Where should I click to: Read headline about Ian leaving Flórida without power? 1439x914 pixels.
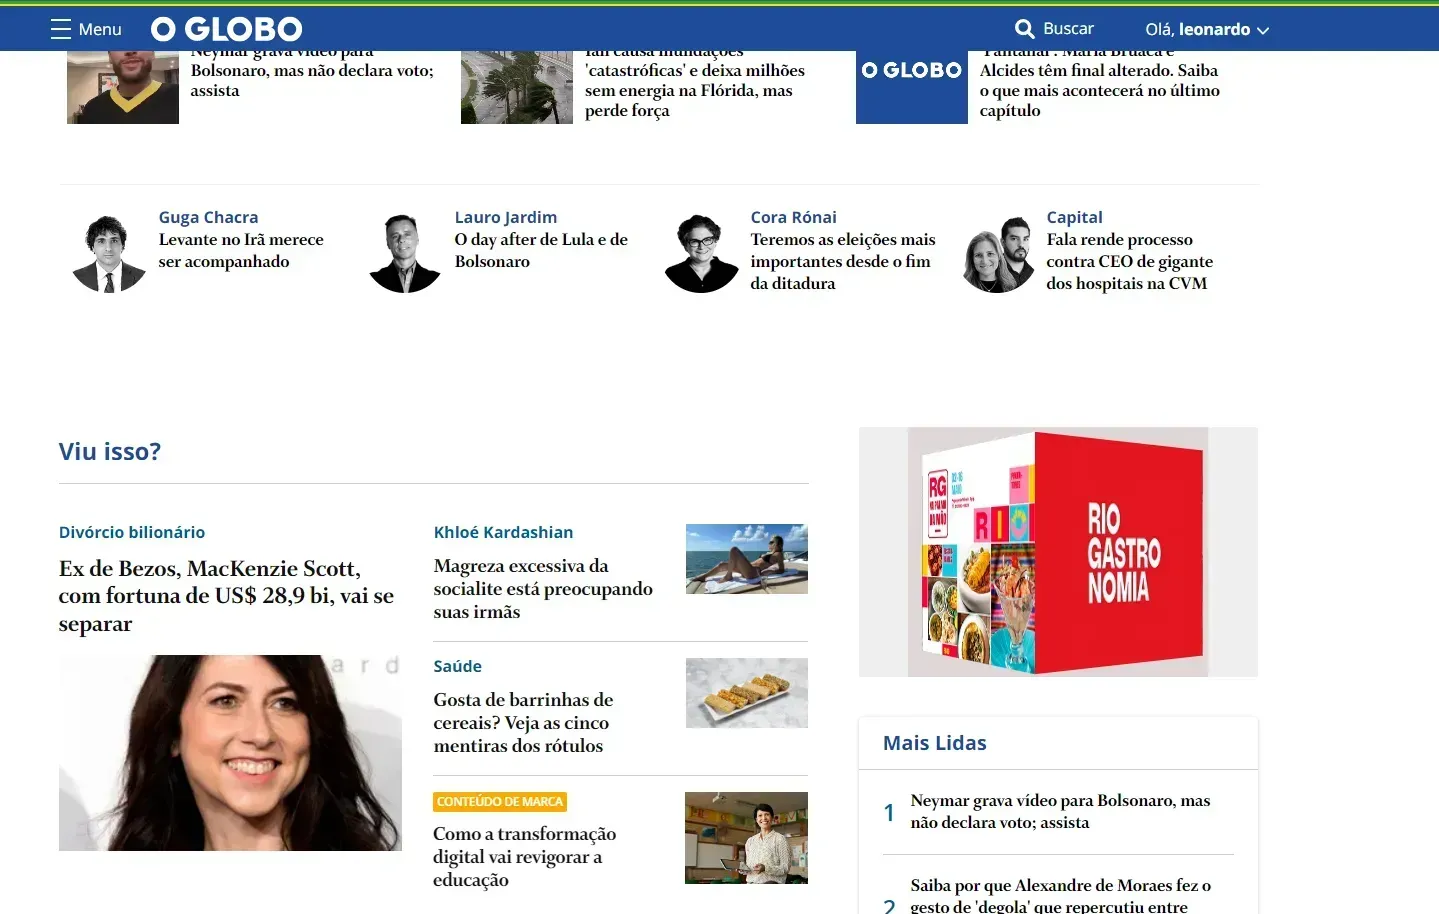695,85
